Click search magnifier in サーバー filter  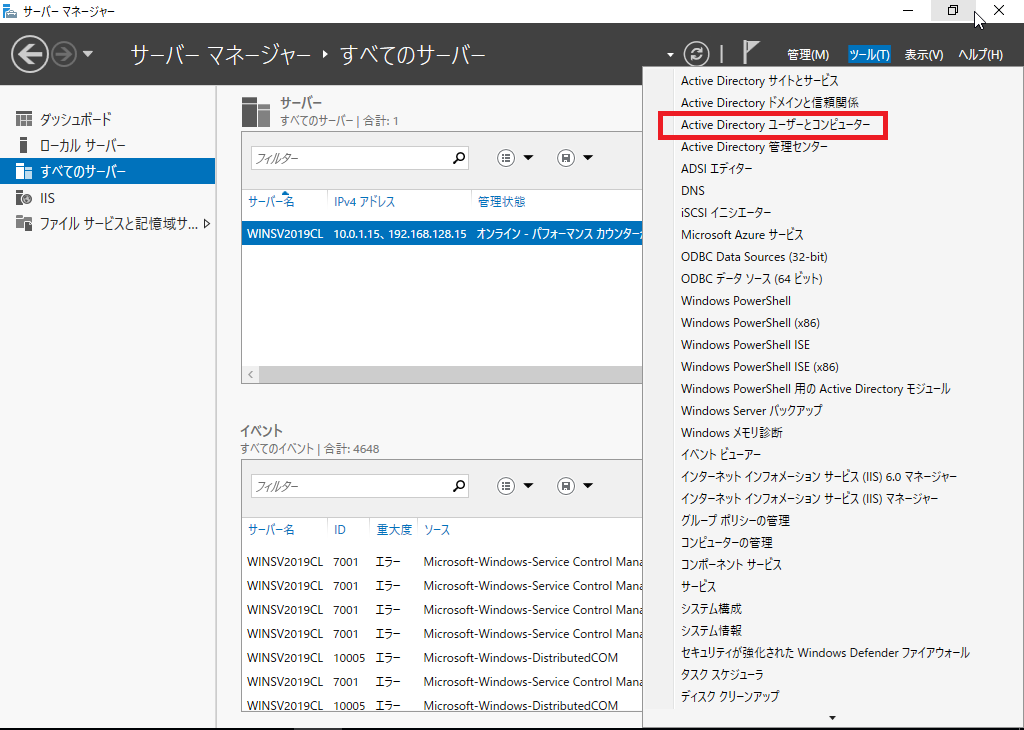(459, 157)
